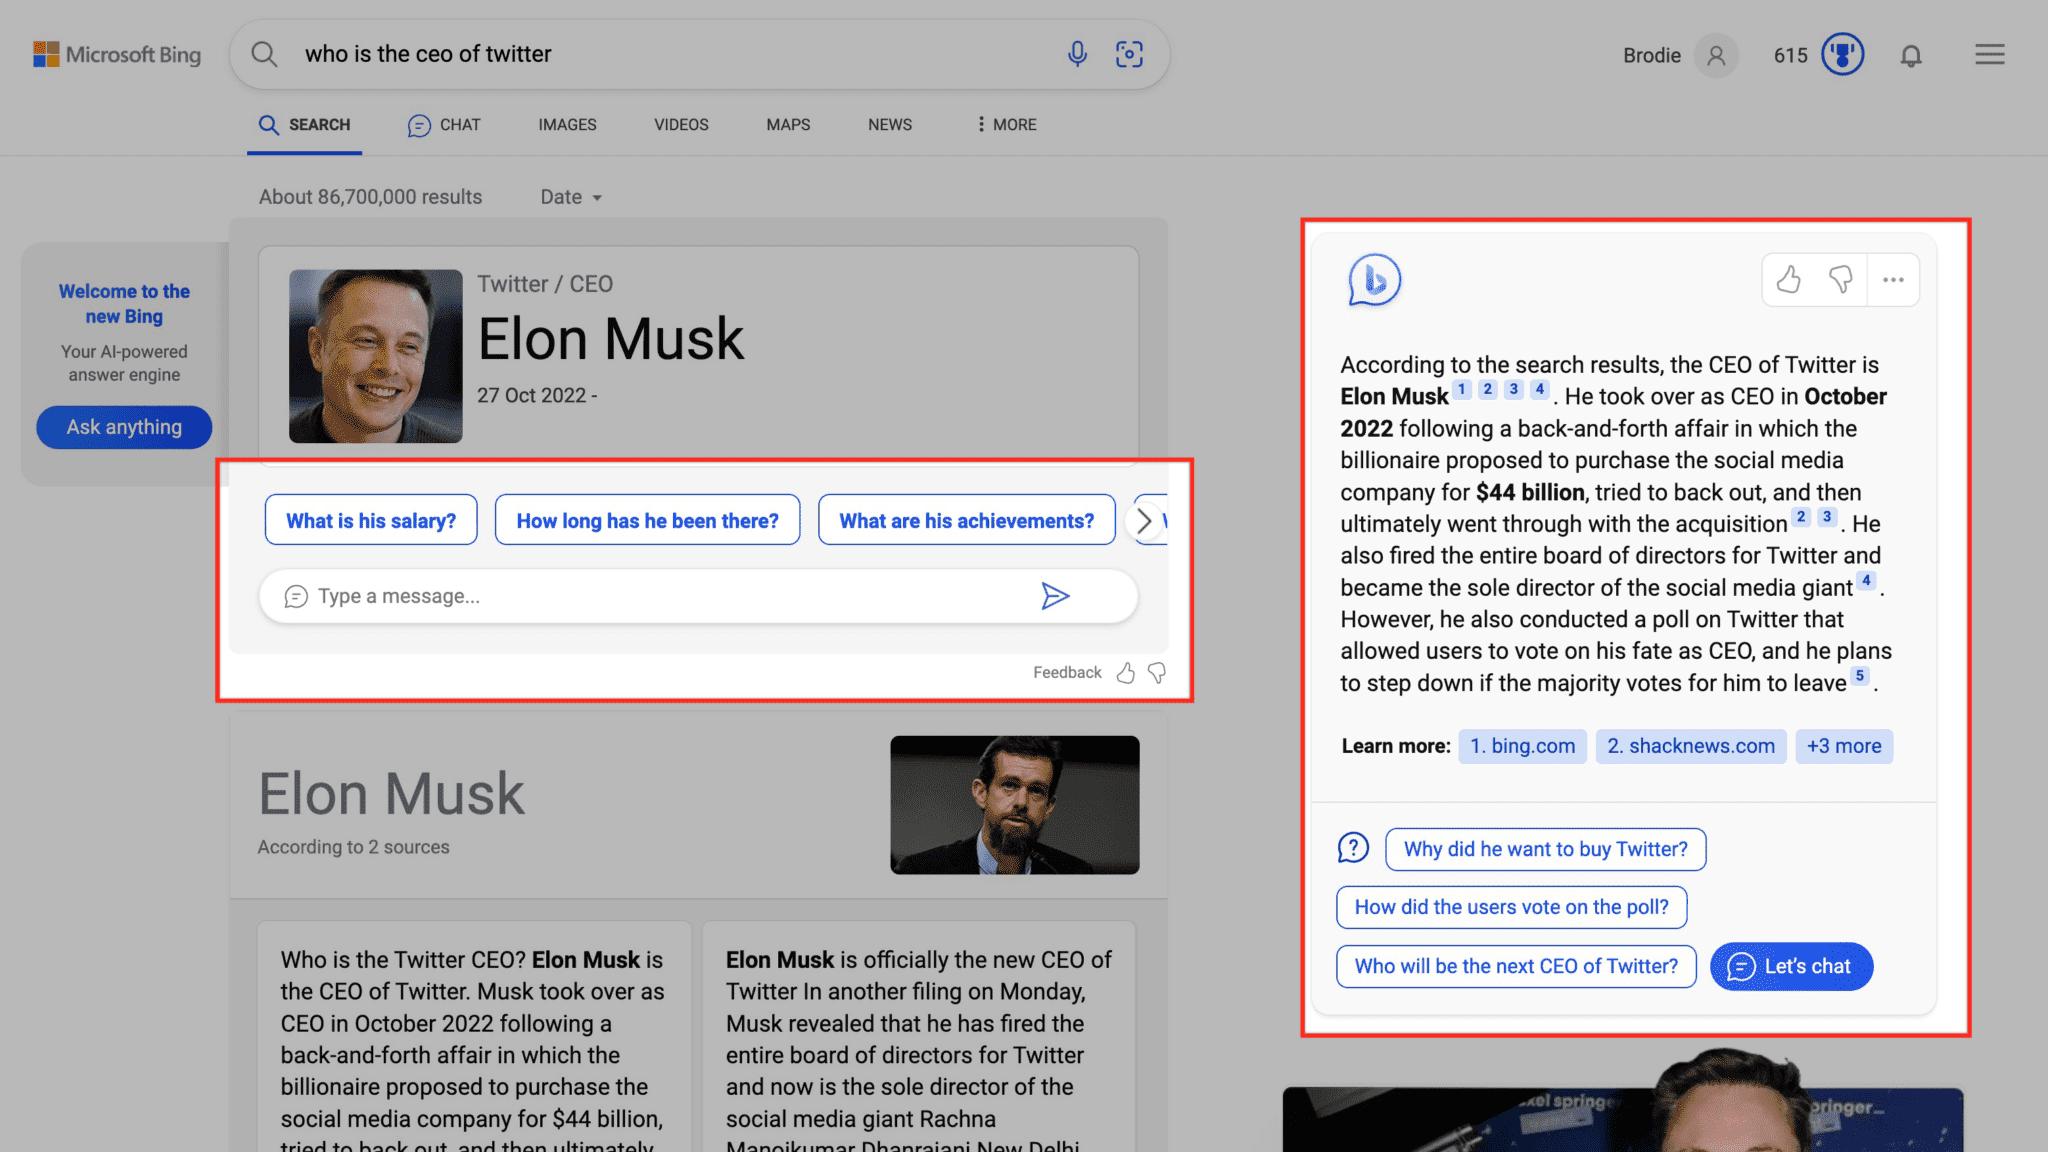The image size is (2048, 1152).
Task: Expand the +3 more sources
Action: click(x=1844, y=746)
